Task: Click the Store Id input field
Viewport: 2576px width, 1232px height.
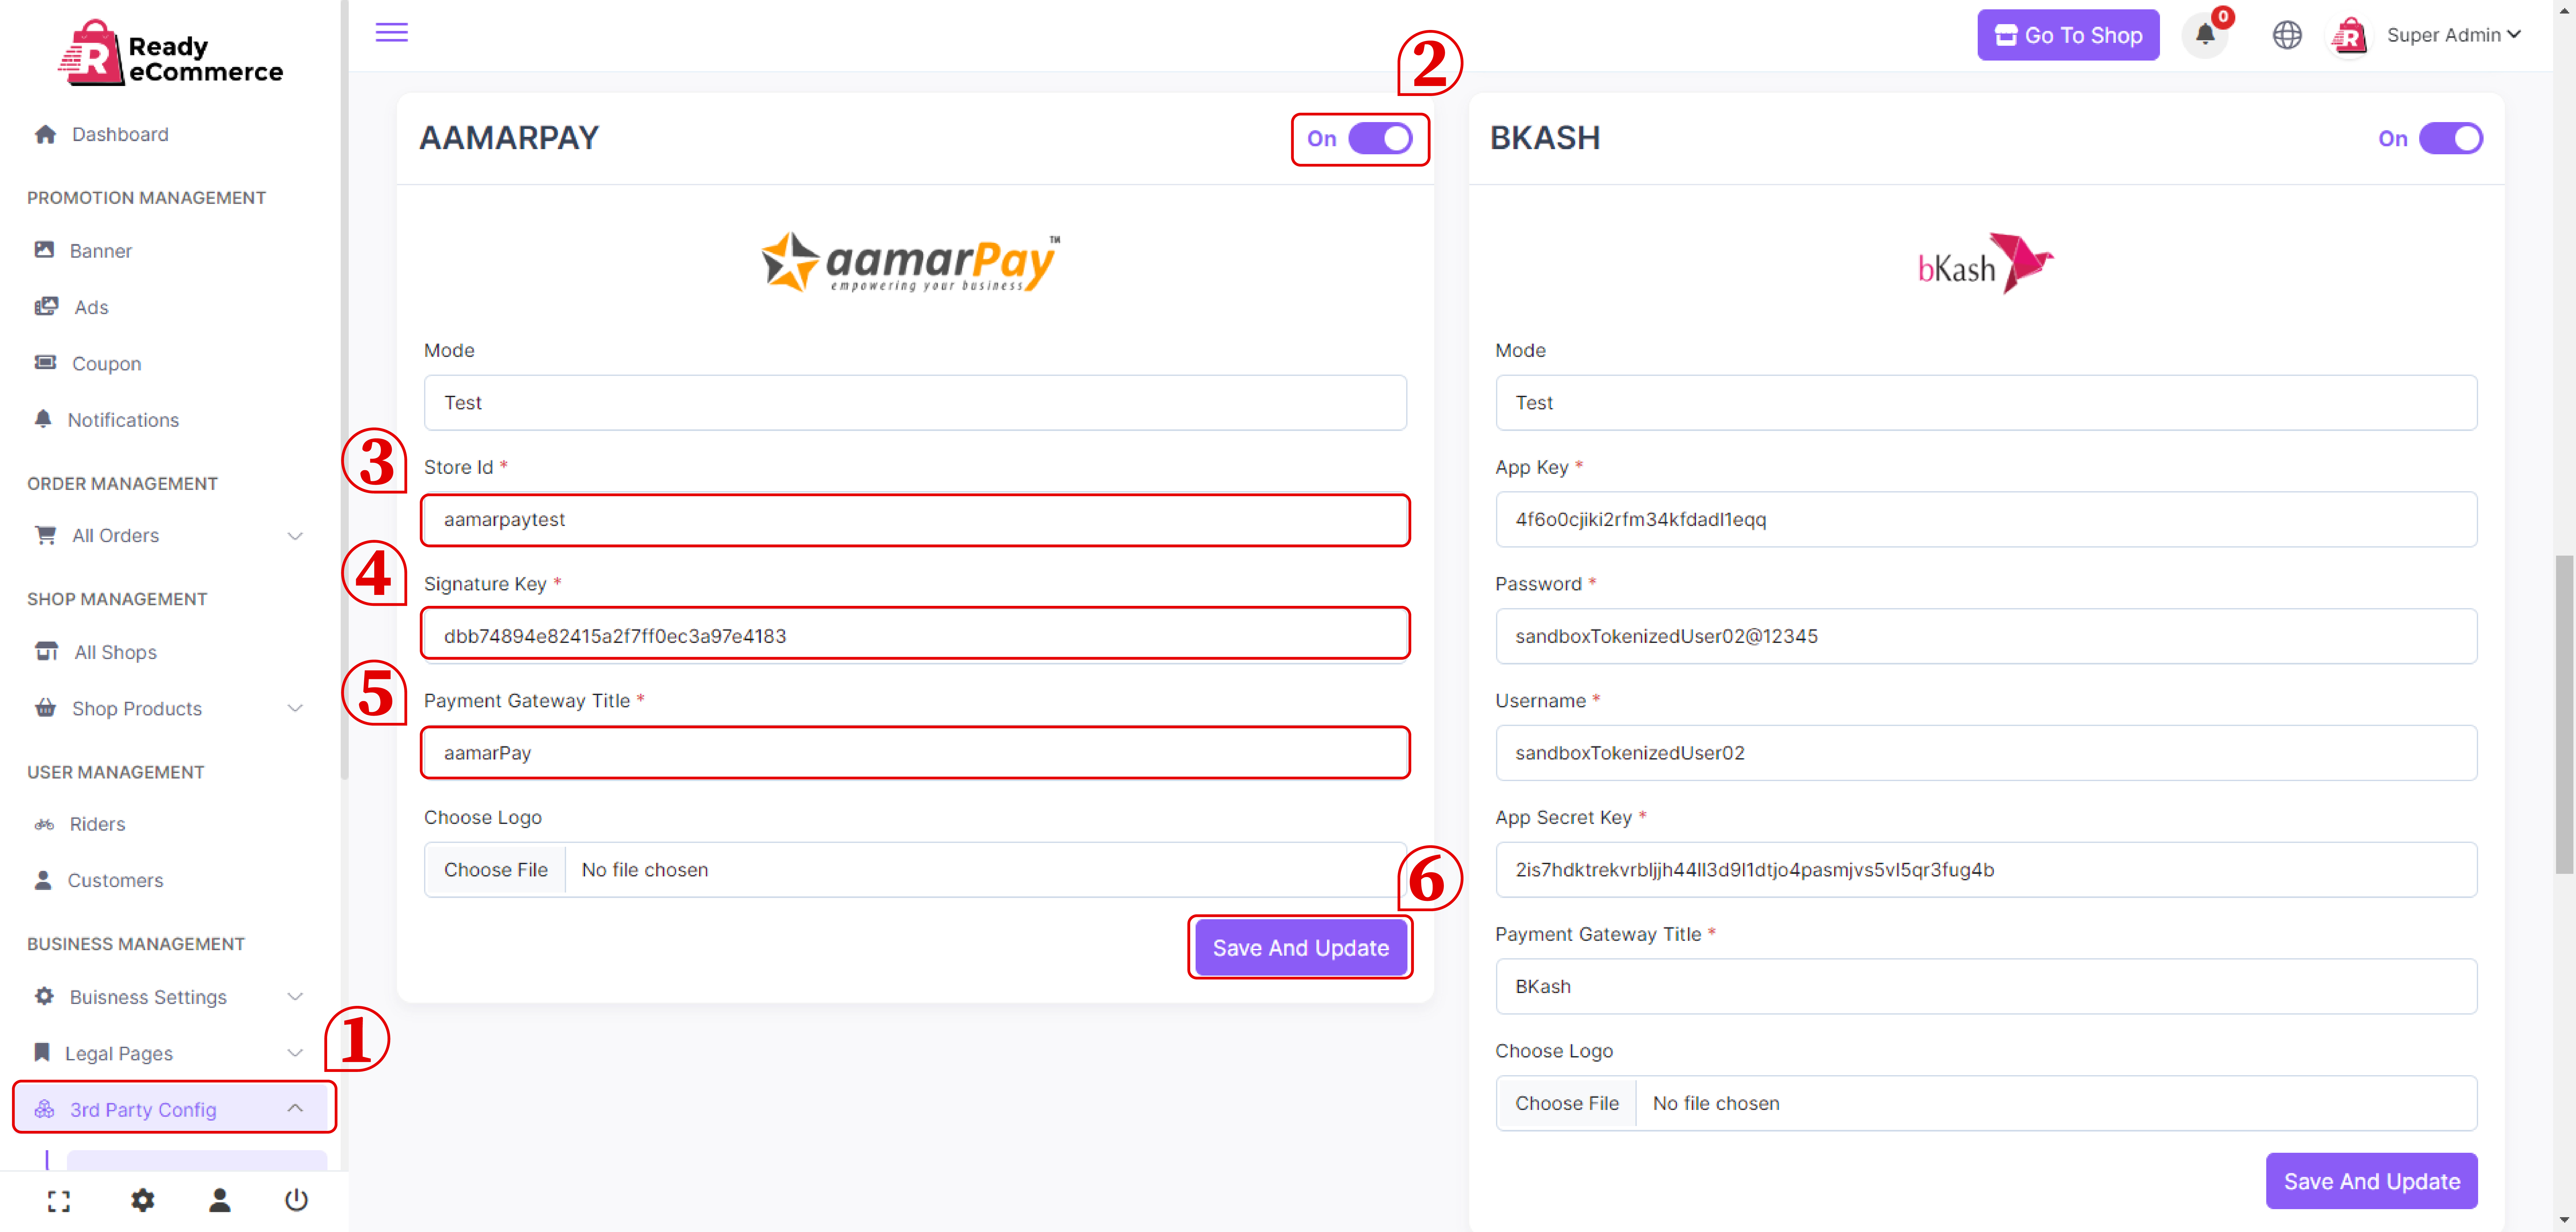Action: click(x=915, y=520)
